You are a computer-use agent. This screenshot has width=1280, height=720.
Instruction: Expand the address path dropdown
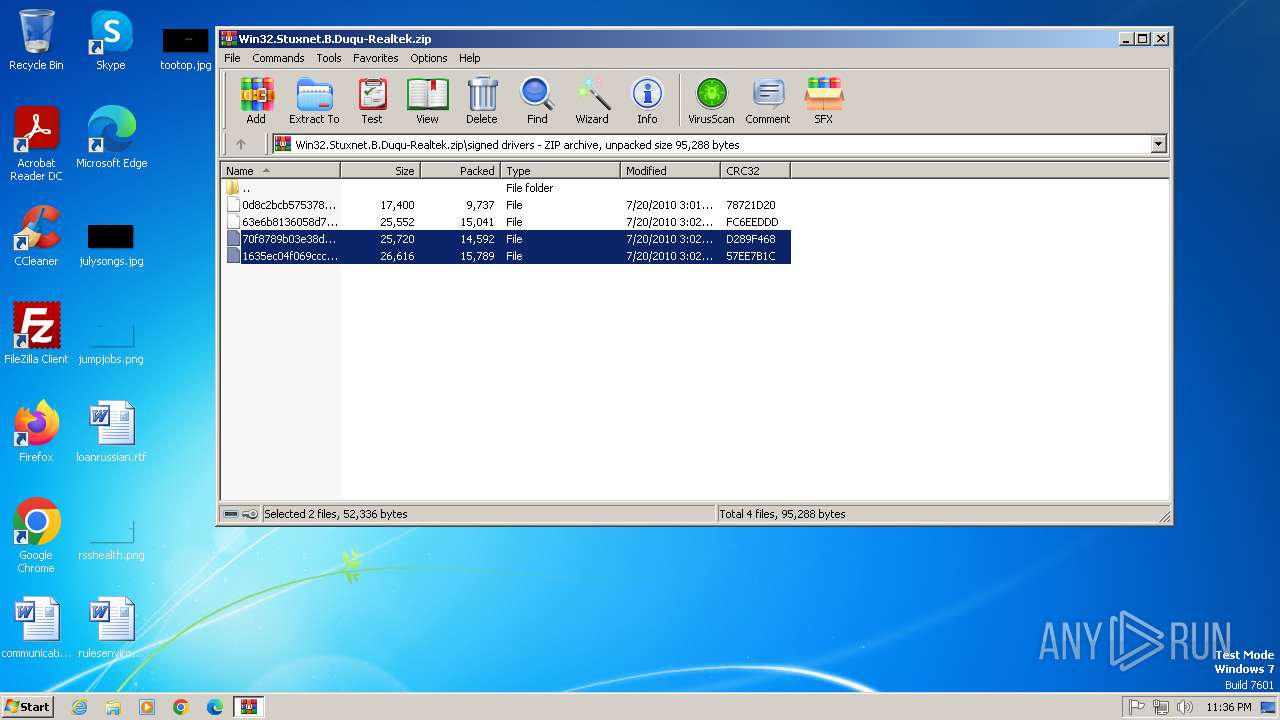1158,144
